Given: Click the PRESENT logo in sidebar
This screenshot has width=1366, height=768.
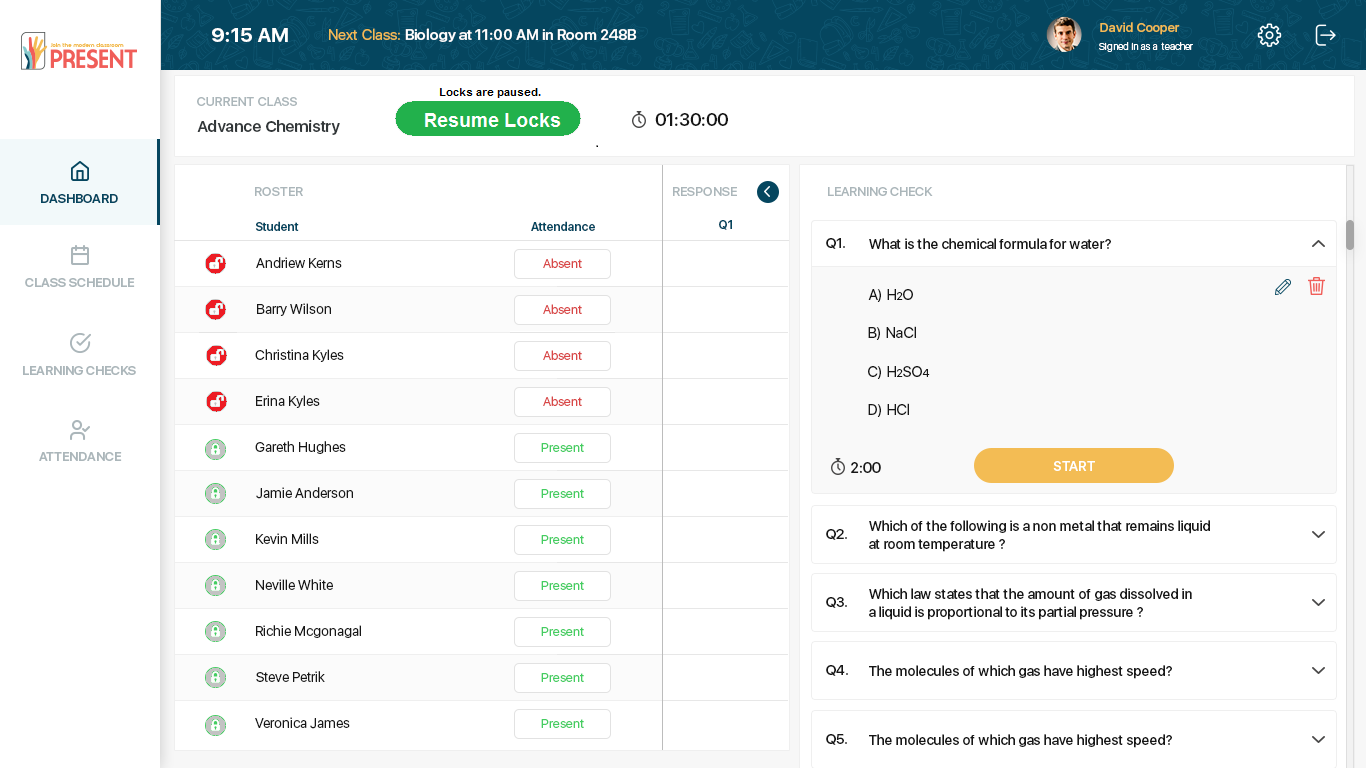Looking at the screenshot, I should click(x=79, y=51).
